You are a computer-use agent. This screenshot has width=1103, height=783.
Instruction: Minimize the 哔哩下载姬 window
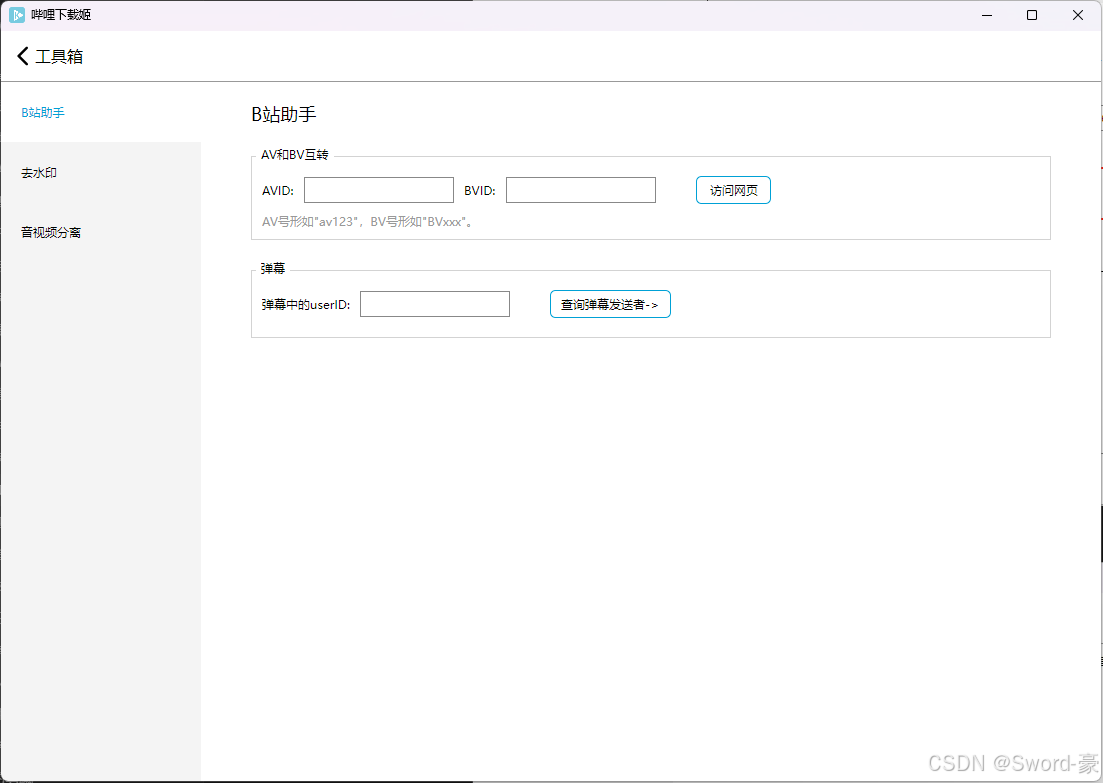click(x=987, y=15)
